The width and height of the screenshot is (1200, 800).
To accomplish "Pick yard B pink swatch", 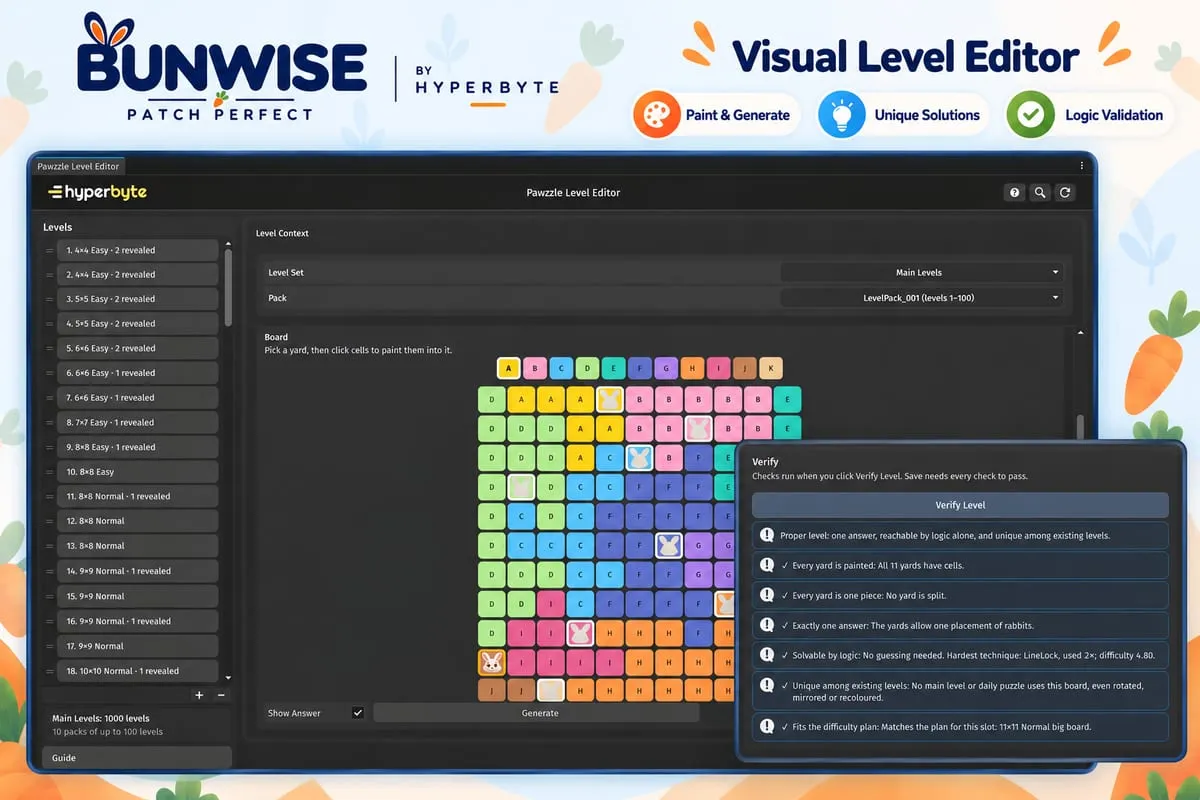I will tap(535, 368).
